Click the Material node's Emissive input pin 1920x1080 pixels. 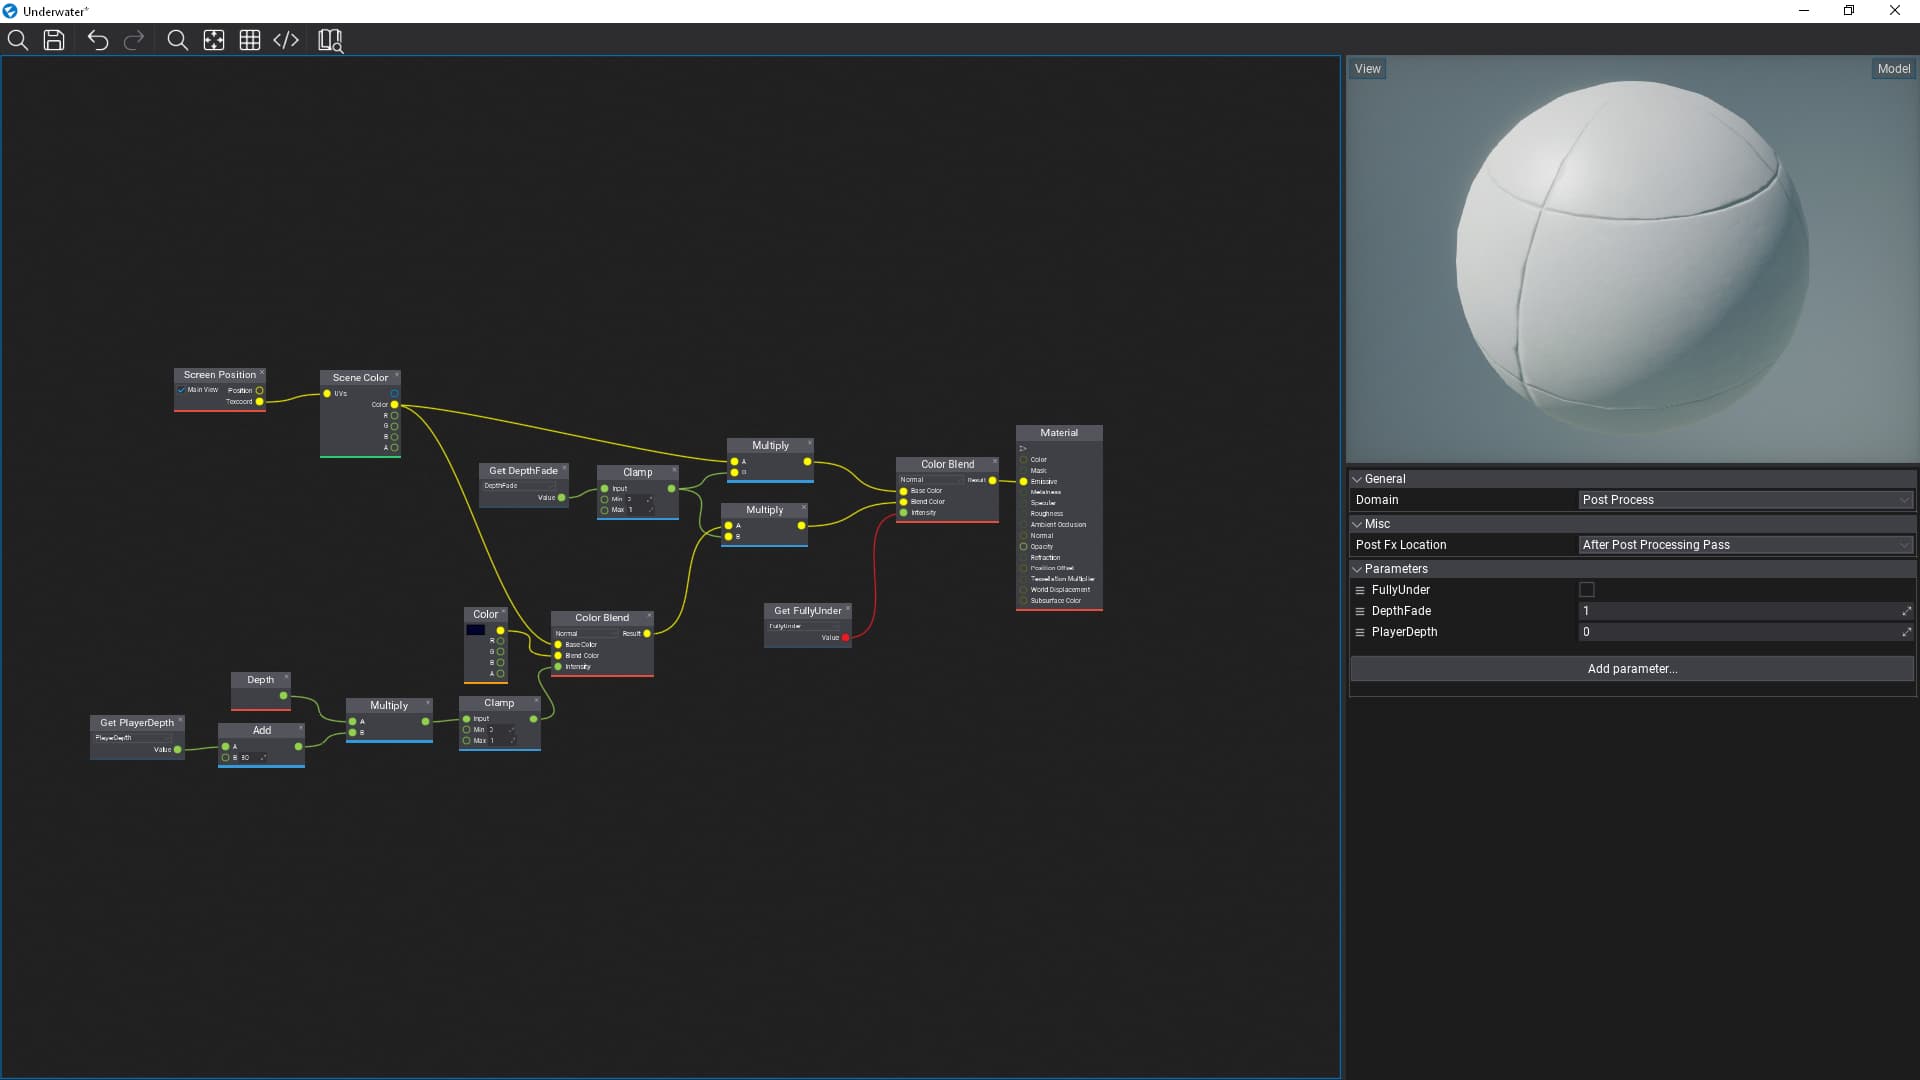pos(1023,482)
